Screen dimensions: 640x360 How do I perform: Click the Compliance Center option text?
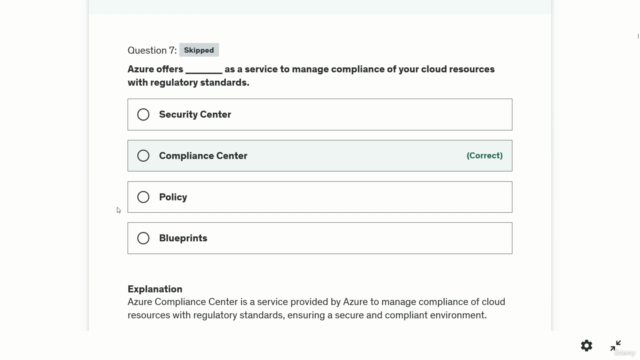pyautogui.click(x=203, y=156)
